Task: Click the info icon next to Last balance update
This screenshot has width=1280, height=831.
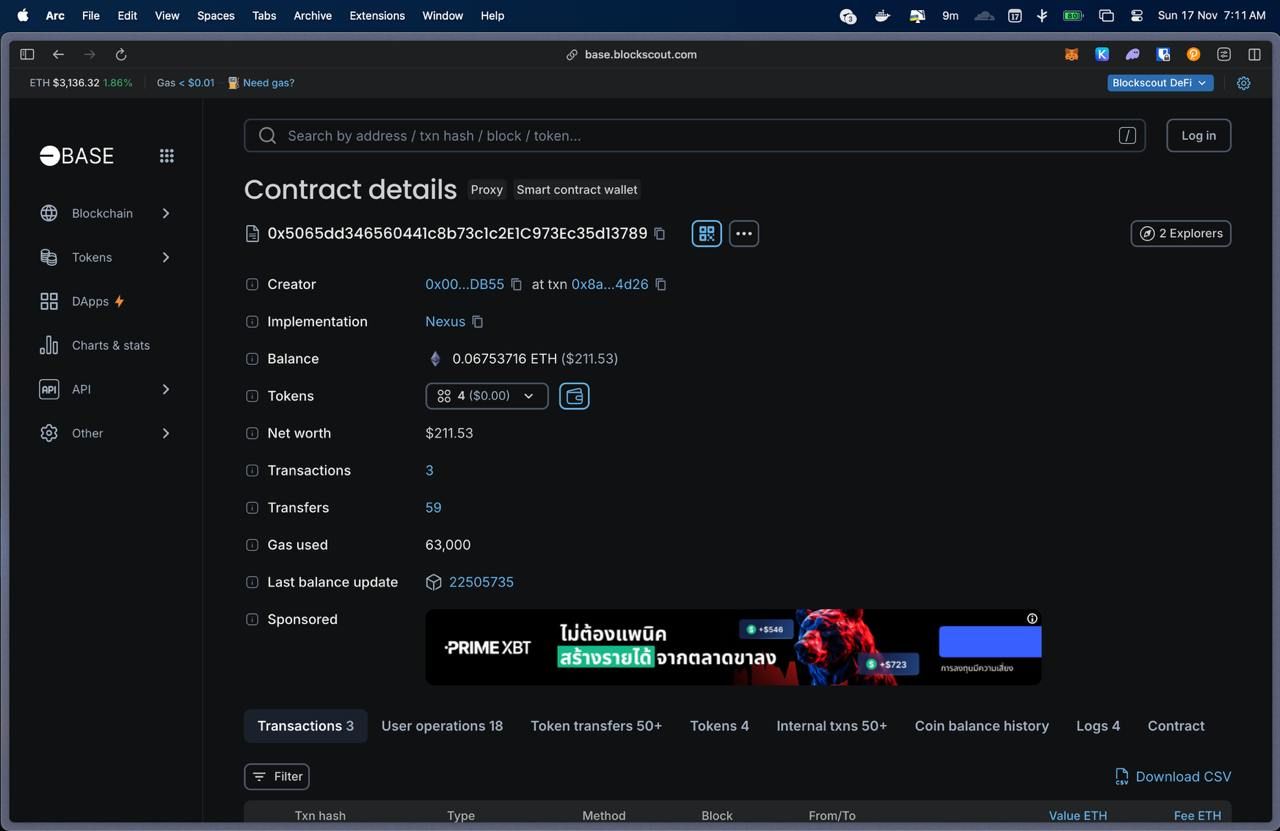Action: pos(252,582)
